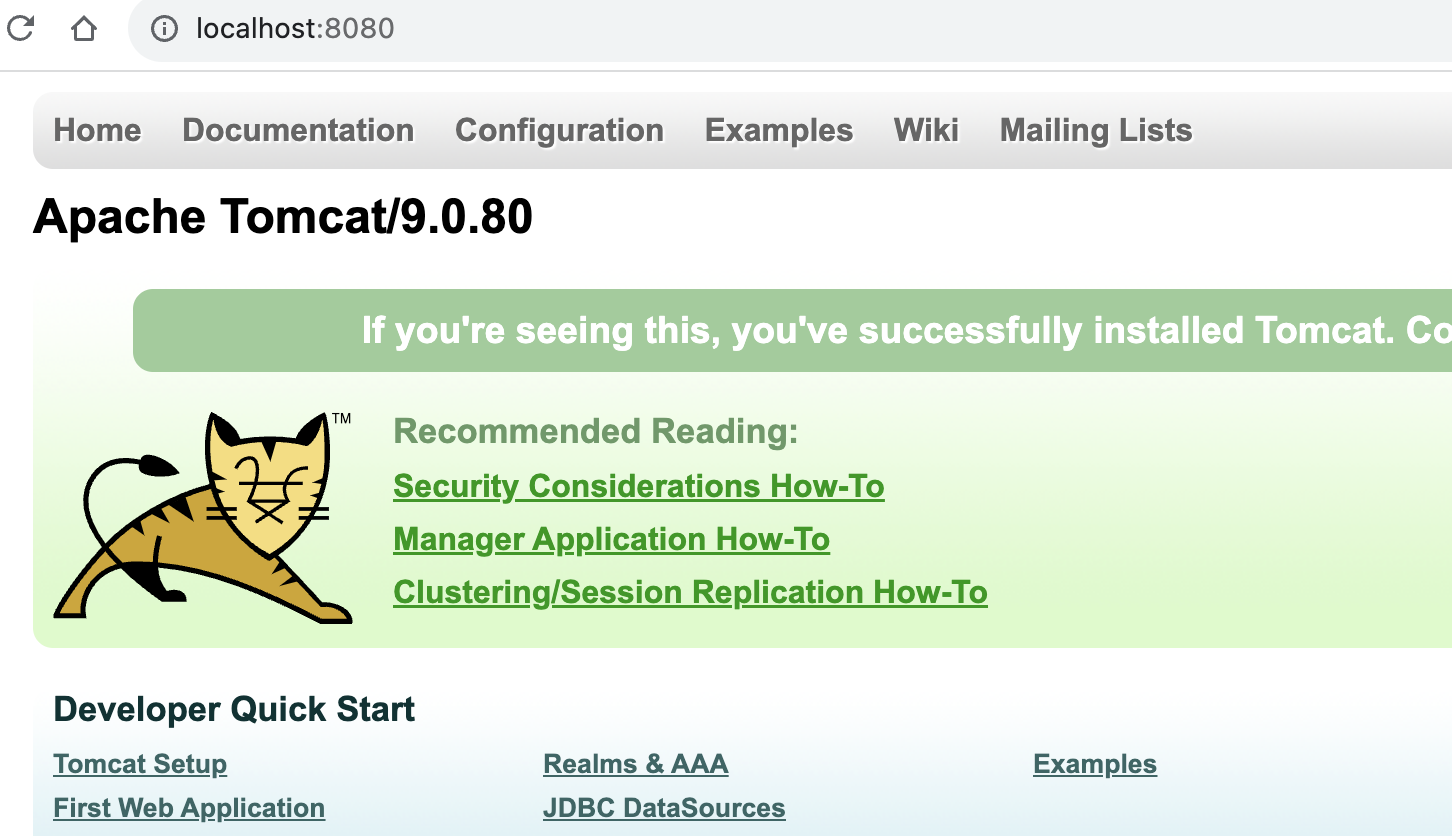Go to the browser home page icon
This screenshot has height=836, width=1452.
[x=84, y=28]
